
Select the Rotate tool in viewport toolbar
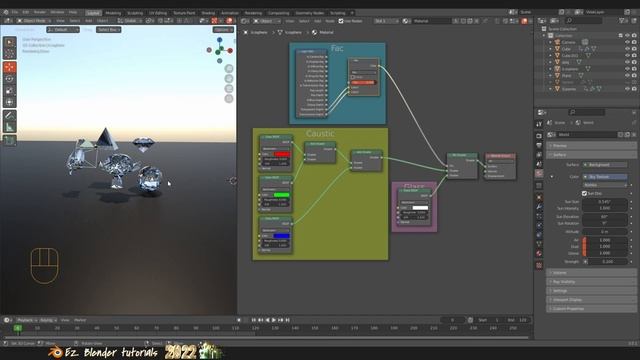pyautogui.click(x=10, y=79)
